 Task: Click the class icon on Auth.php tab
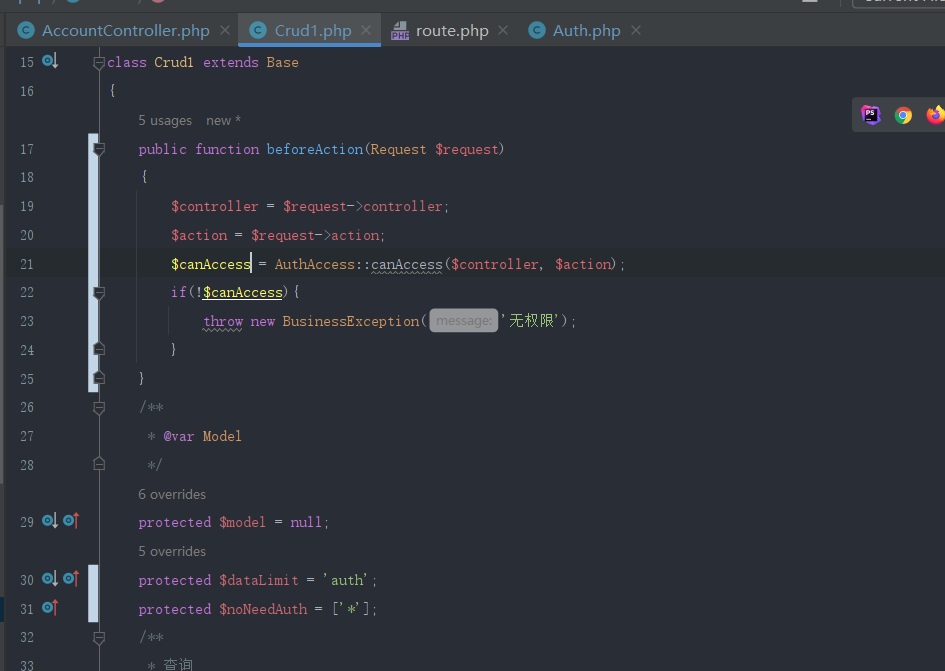click(536, 30)
